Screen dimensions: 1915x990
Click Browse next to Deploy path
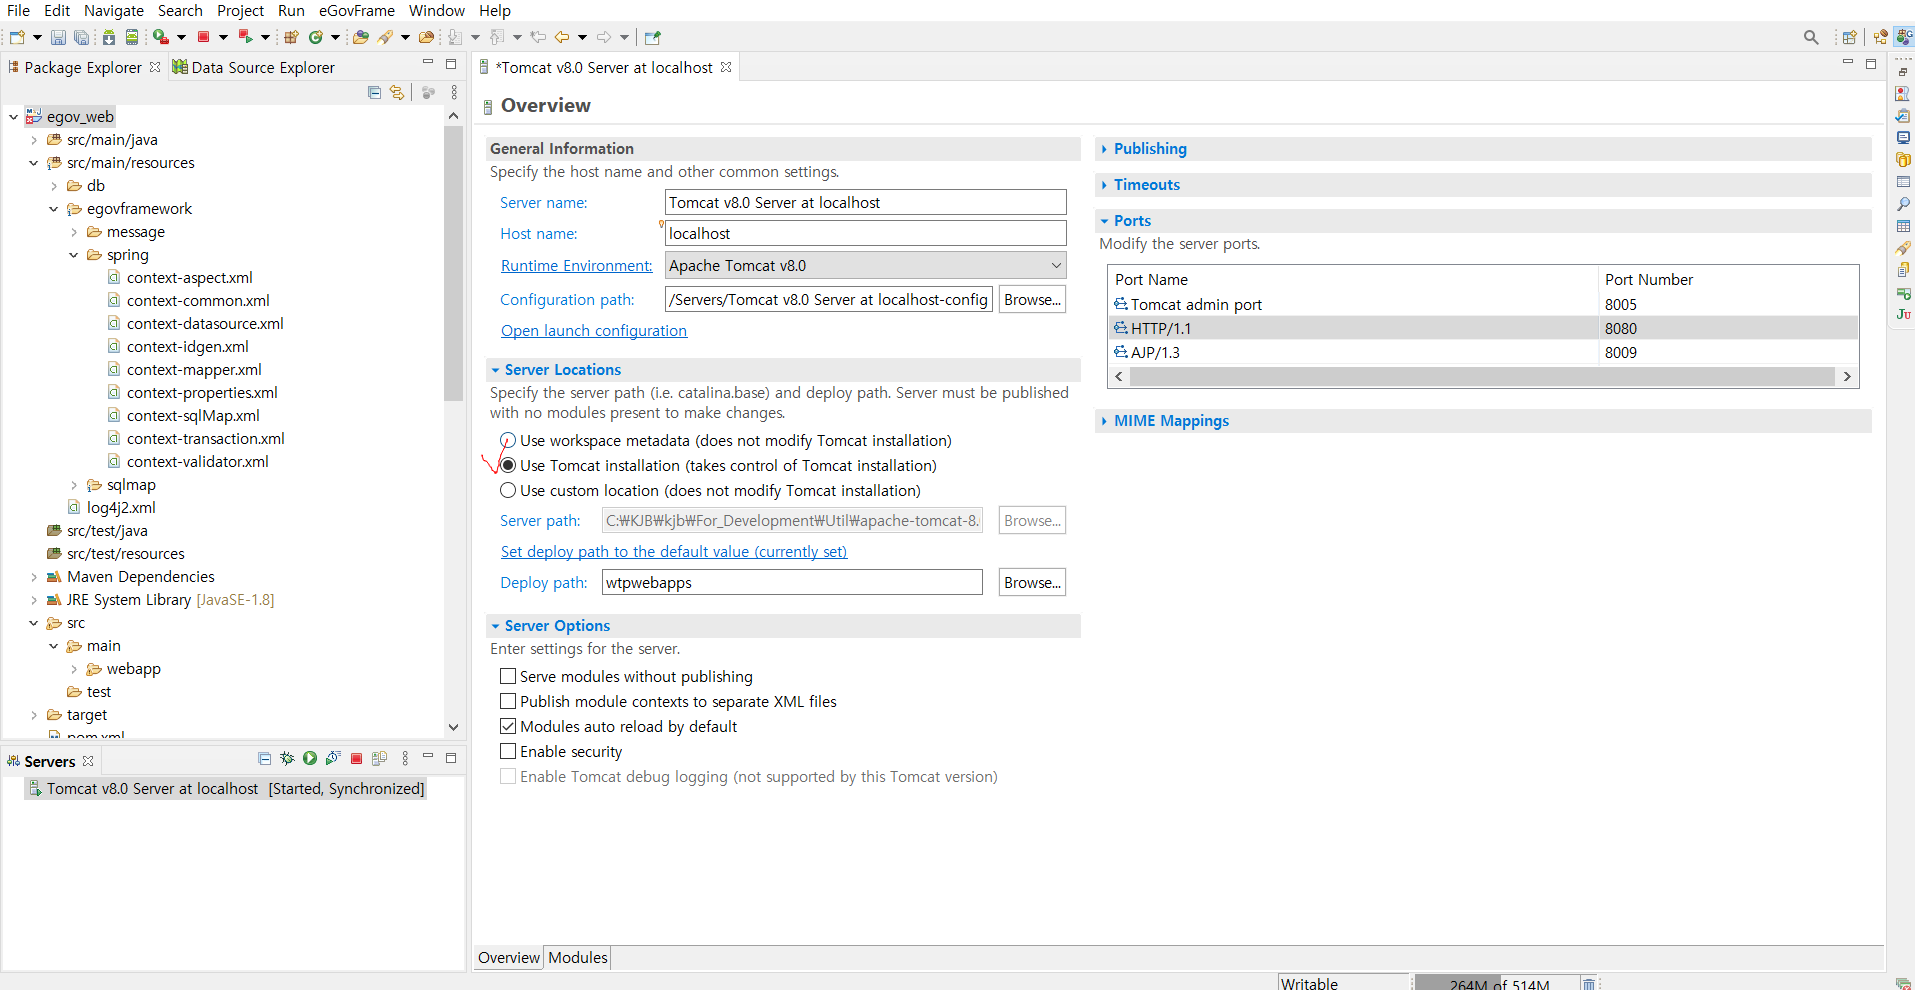pyautogui.click(x=1032, y=582)
